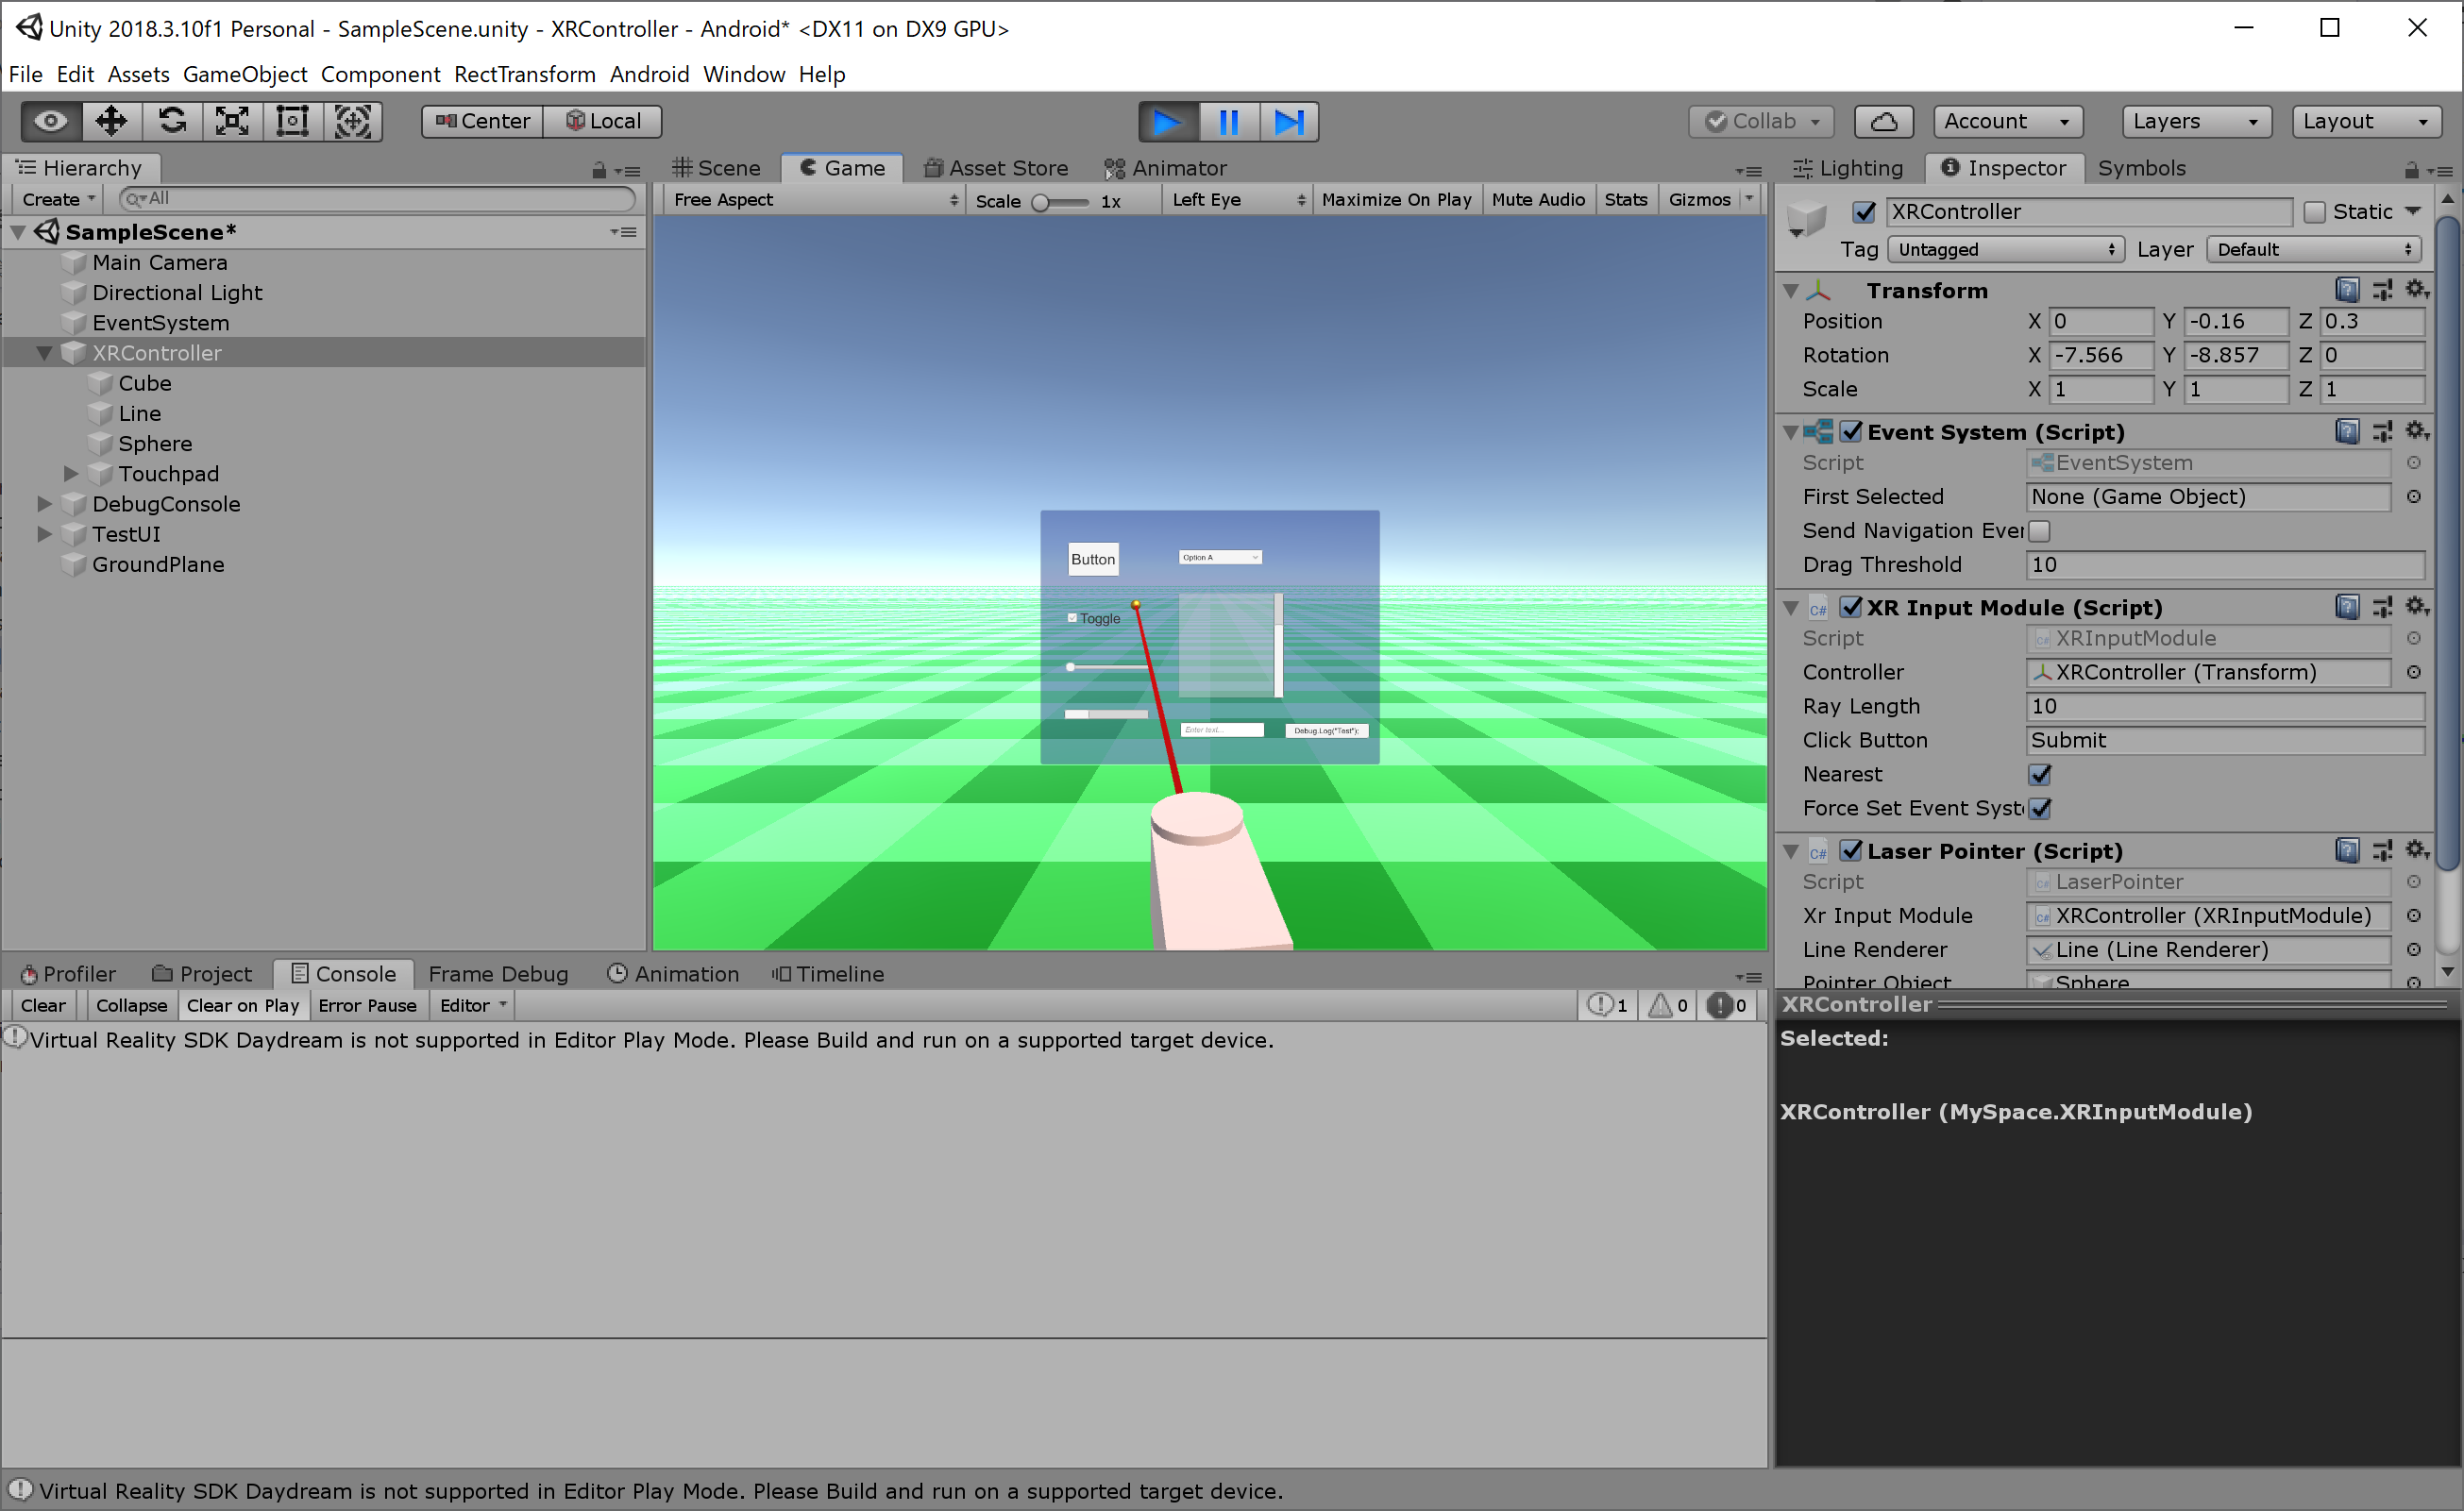Select the Scale tool
This screenshot has height=1511, width=2464.
tap(232, 121)
